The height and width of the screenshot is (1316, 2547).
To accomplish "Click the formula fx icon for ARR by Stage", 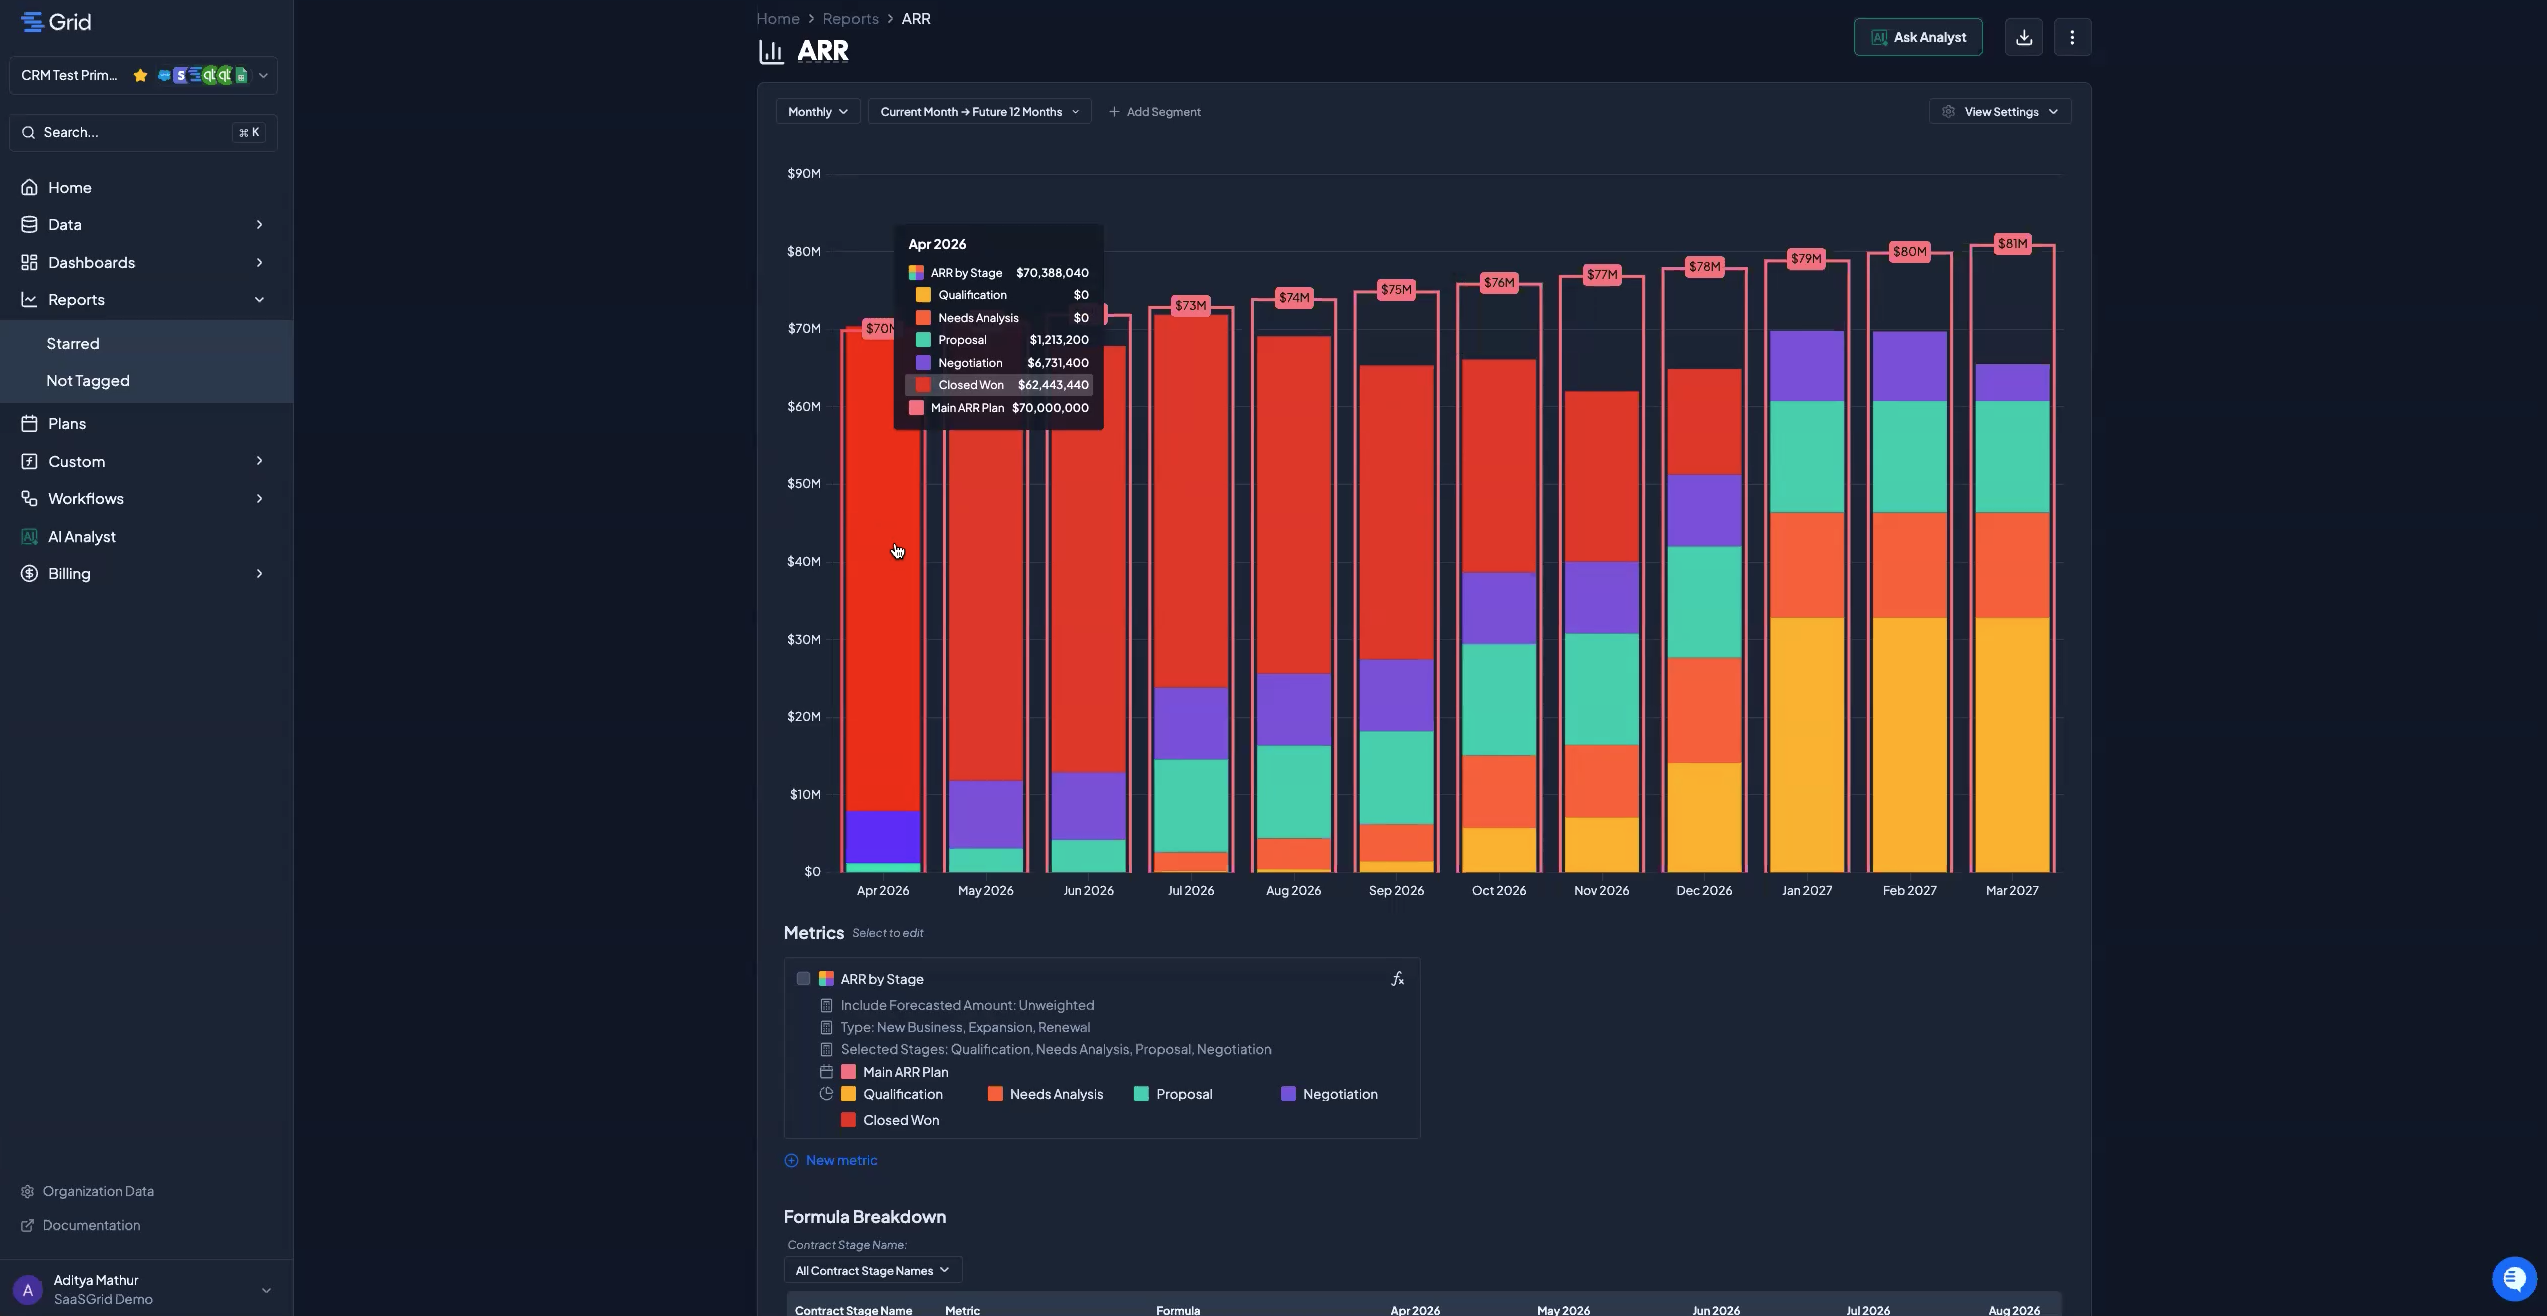I will pos(1397,979).
